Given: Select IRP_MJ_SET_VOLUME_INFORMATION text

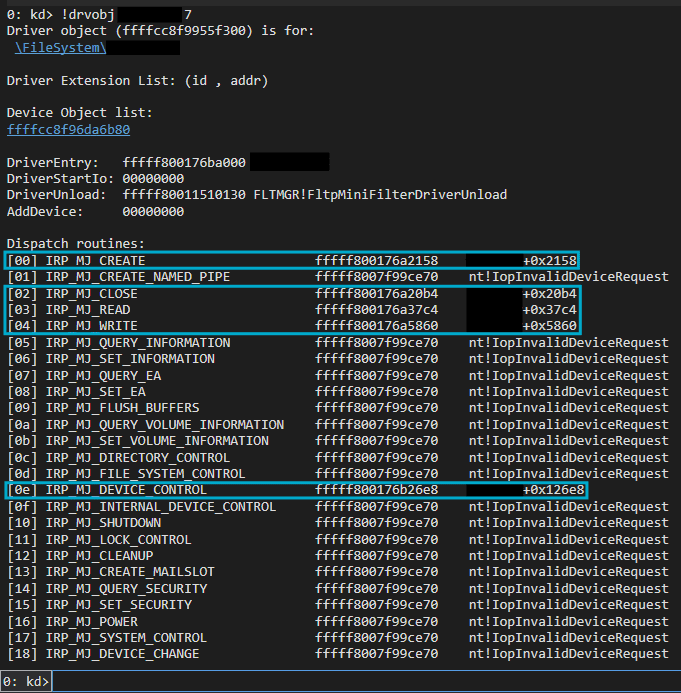Looking at the screenshot, I should click(157, 441).
